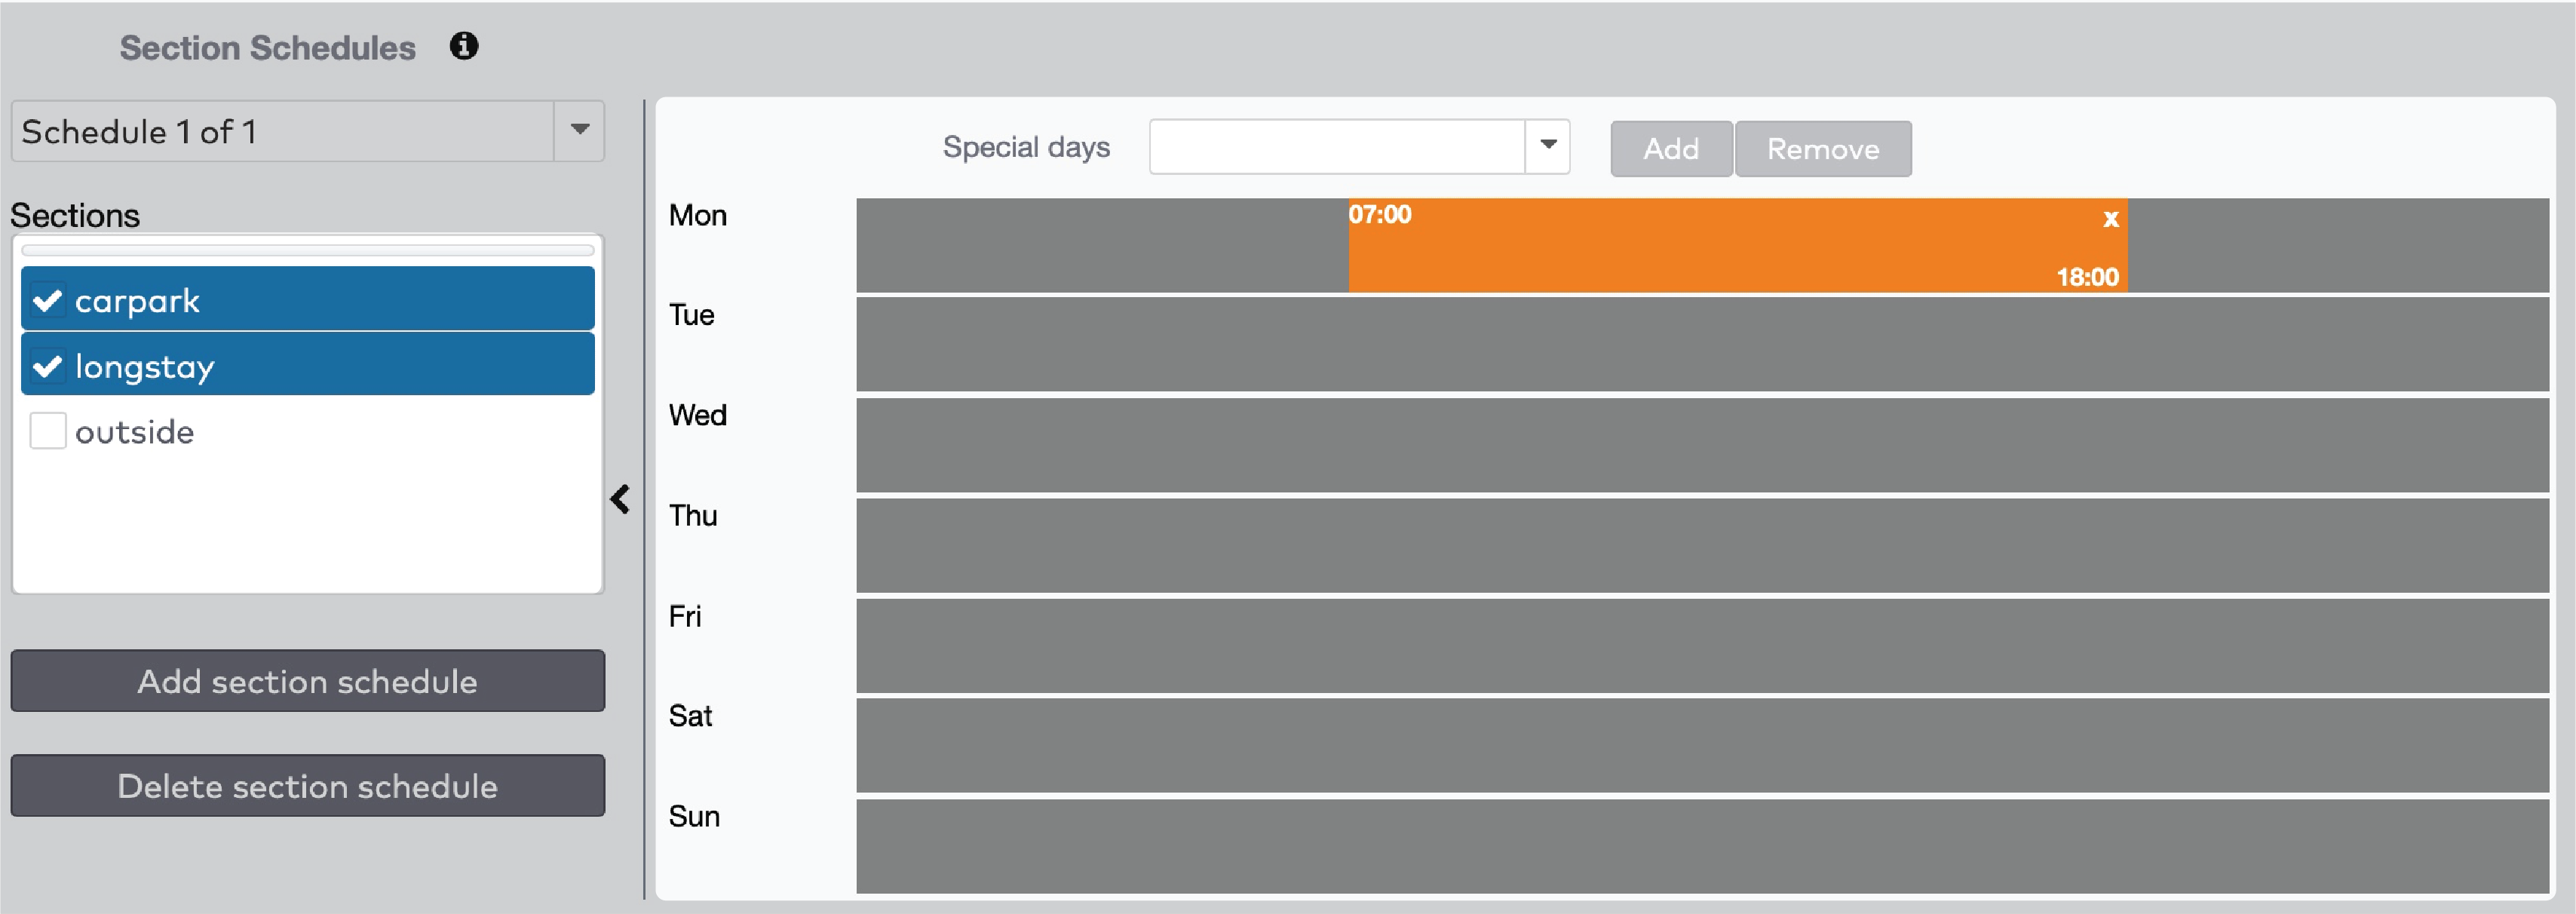The width and height of the screenshot is (2576, 914).
Task: Open the Schedule 1 of 1 dropdown
Action: coord(579,131)
